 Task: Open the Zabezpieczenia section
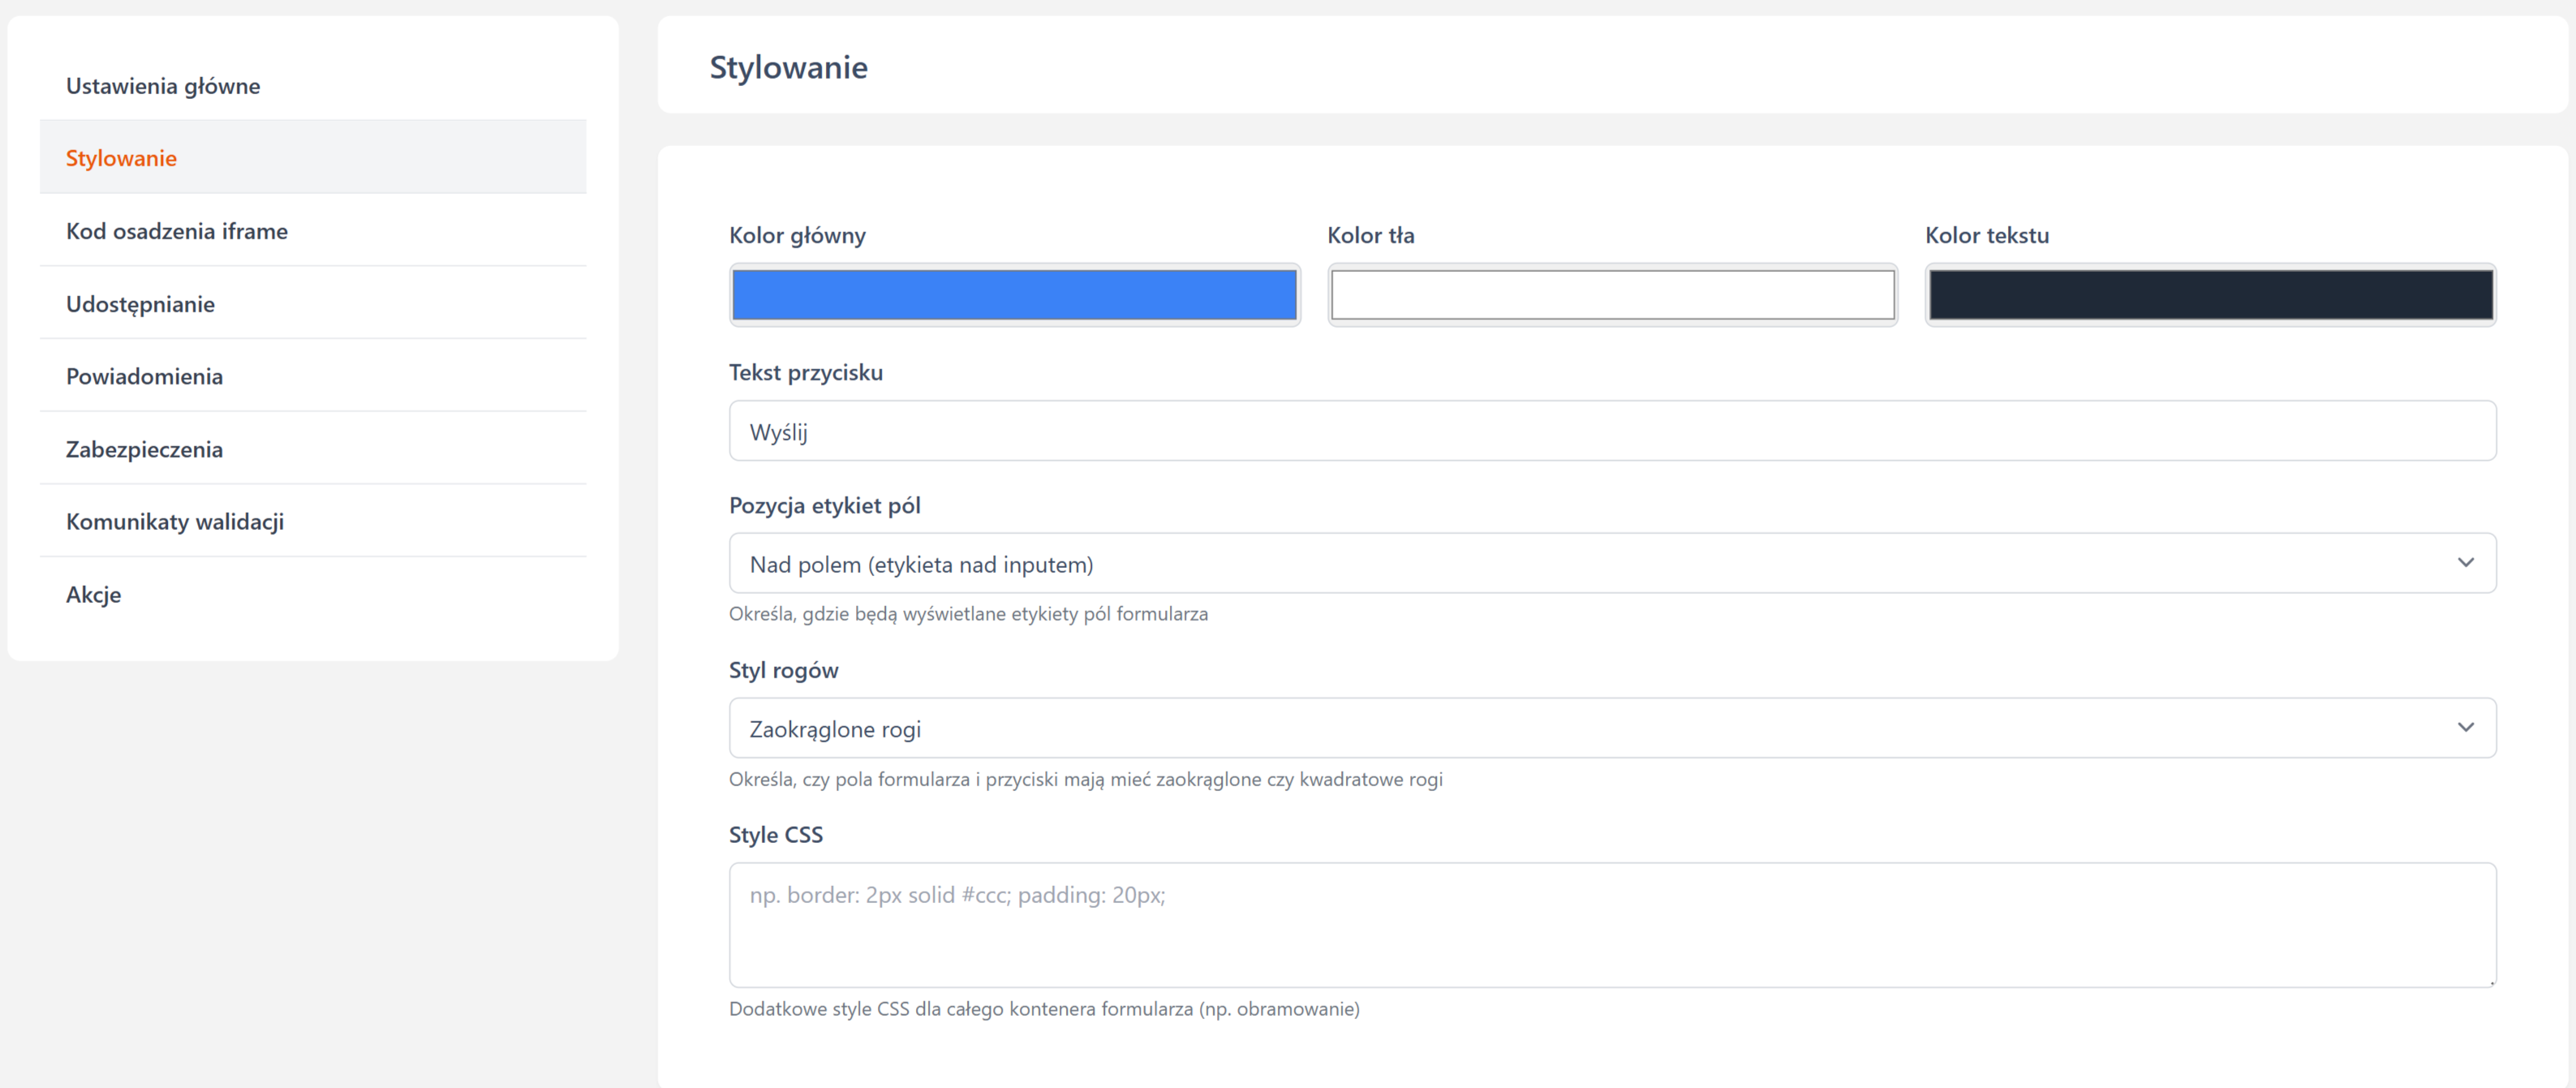point(144,449)
